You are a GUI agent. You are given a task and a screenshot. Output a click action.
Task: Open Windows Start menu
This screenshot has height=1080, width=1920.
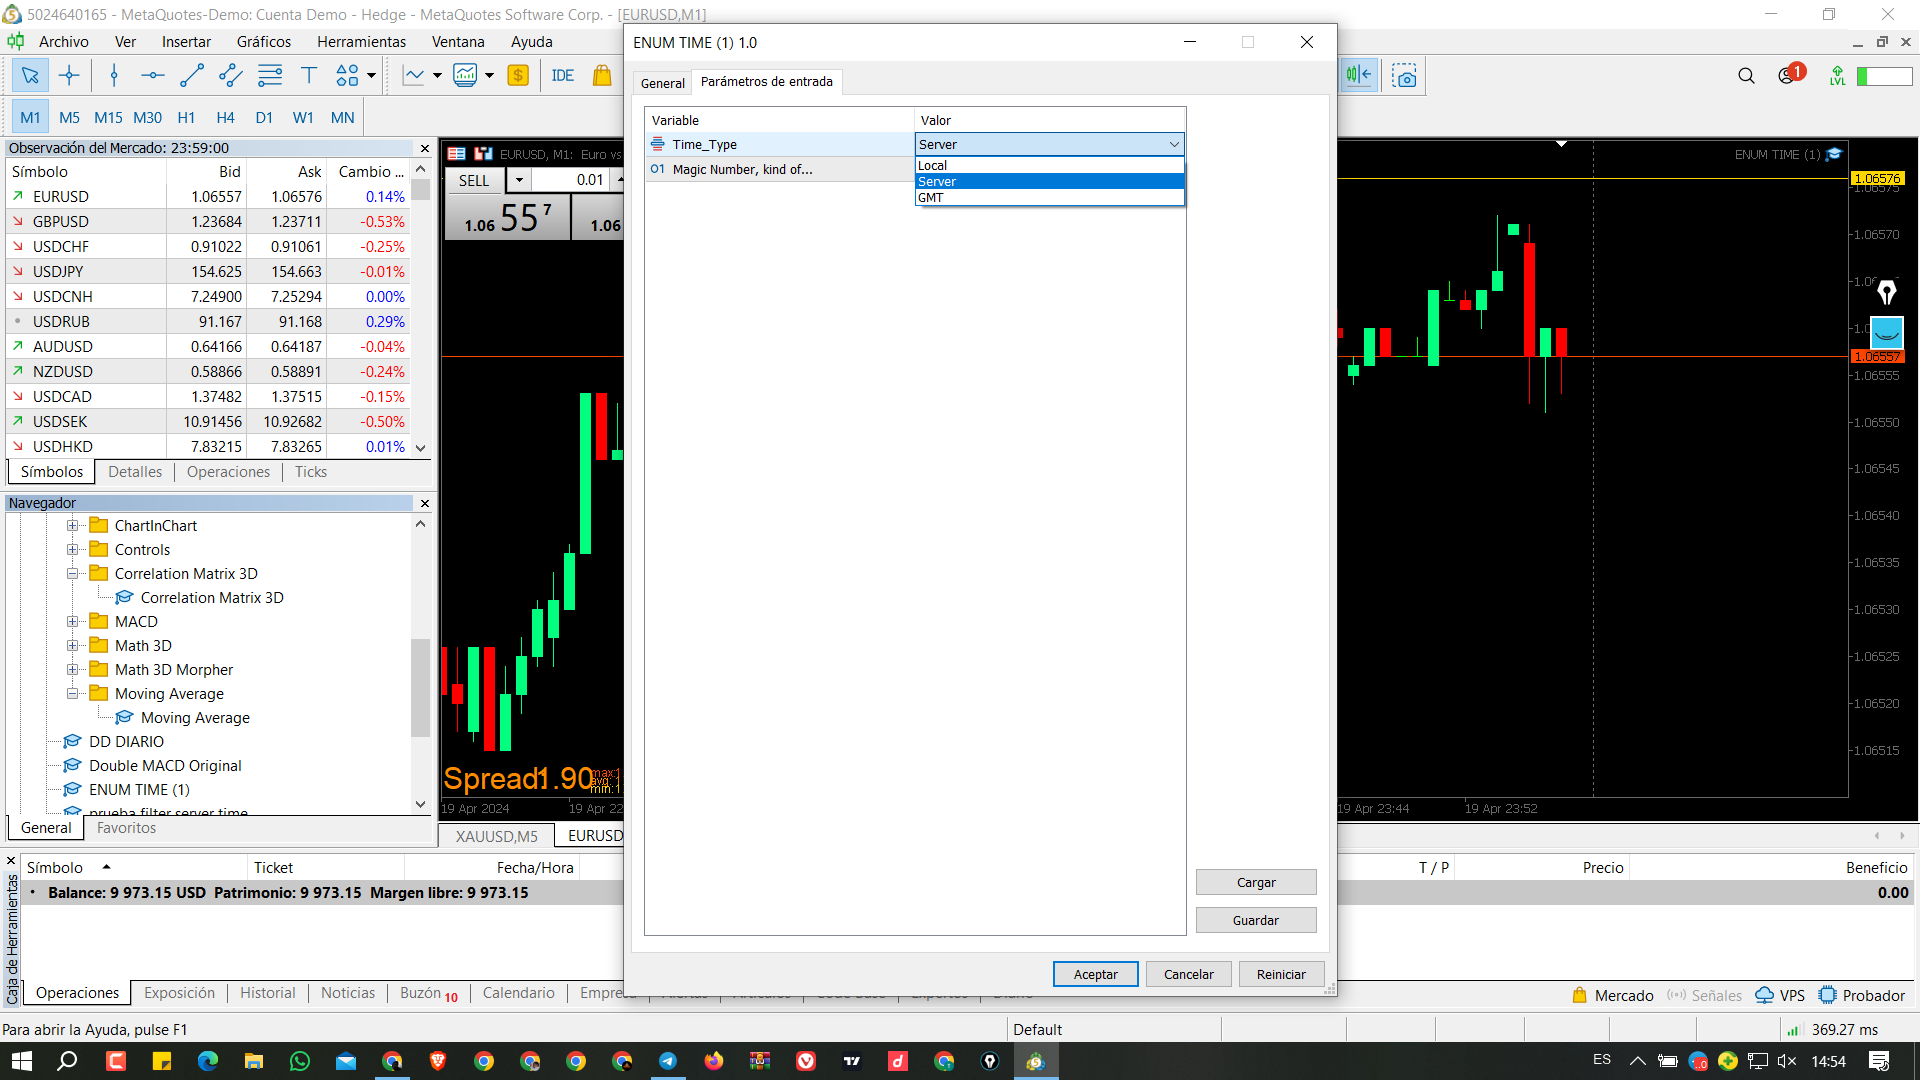pos(21,1061)
